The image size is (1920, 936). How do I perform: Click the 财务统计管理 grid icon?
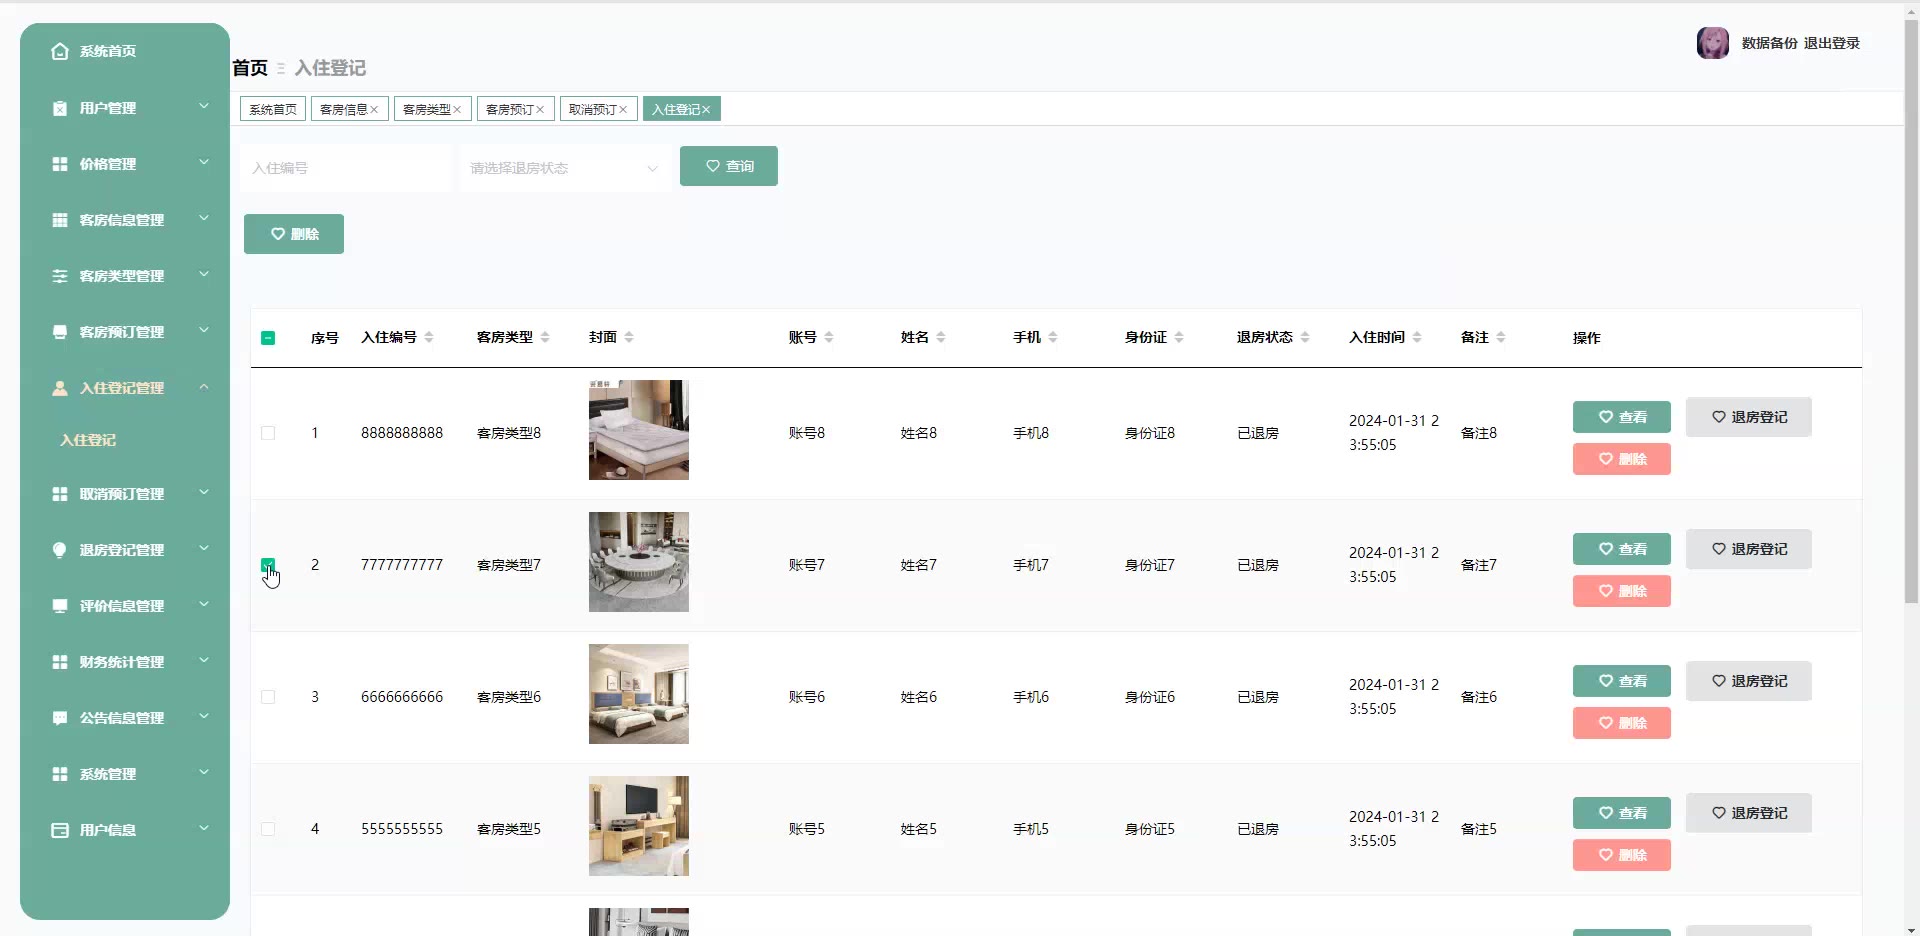point(60,662)
